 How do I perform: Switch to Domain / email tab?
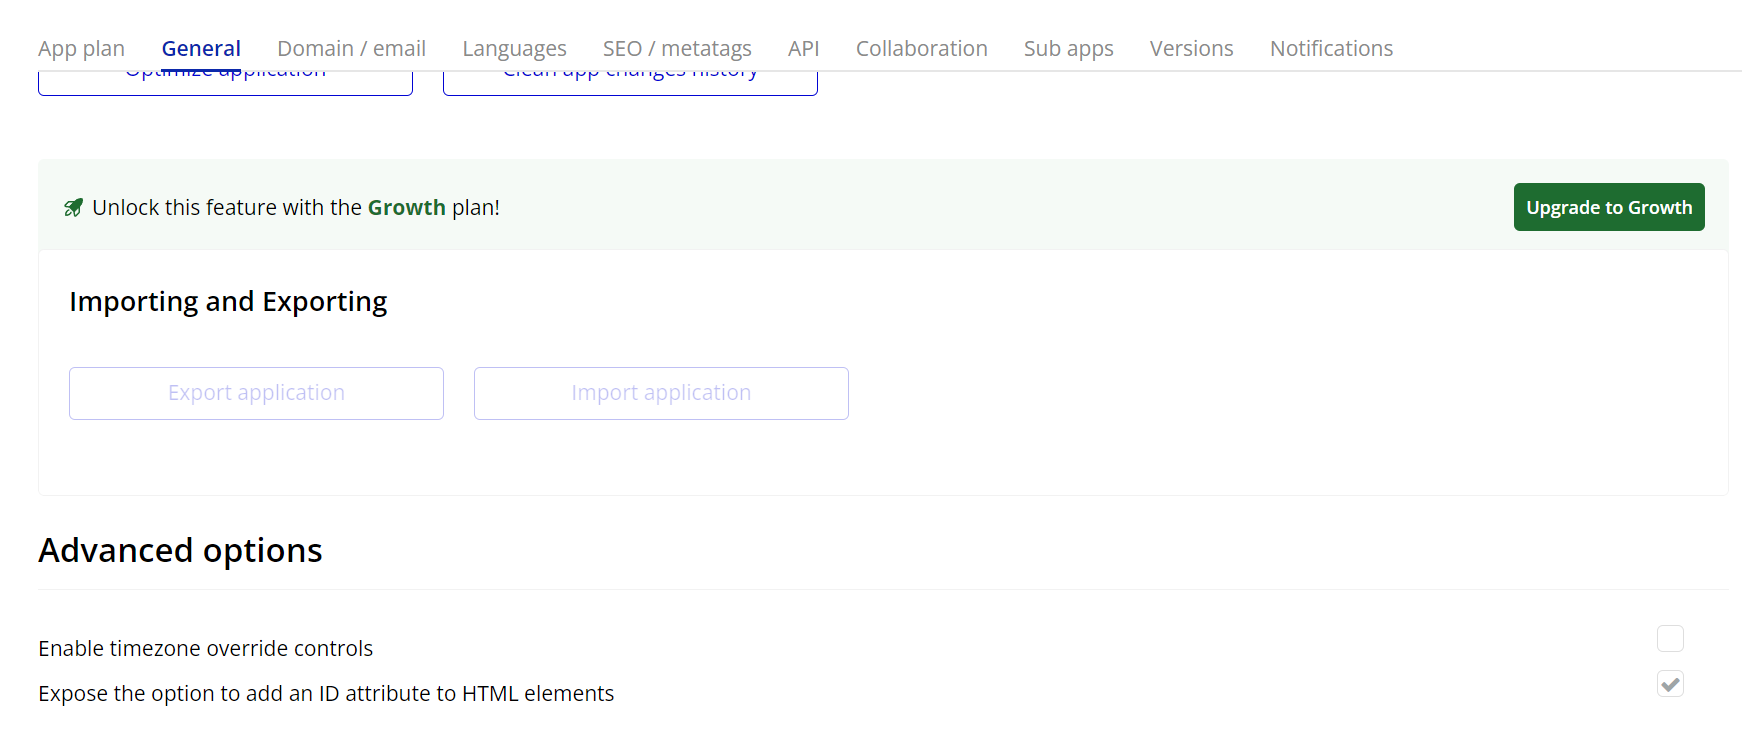pos(351,49)
